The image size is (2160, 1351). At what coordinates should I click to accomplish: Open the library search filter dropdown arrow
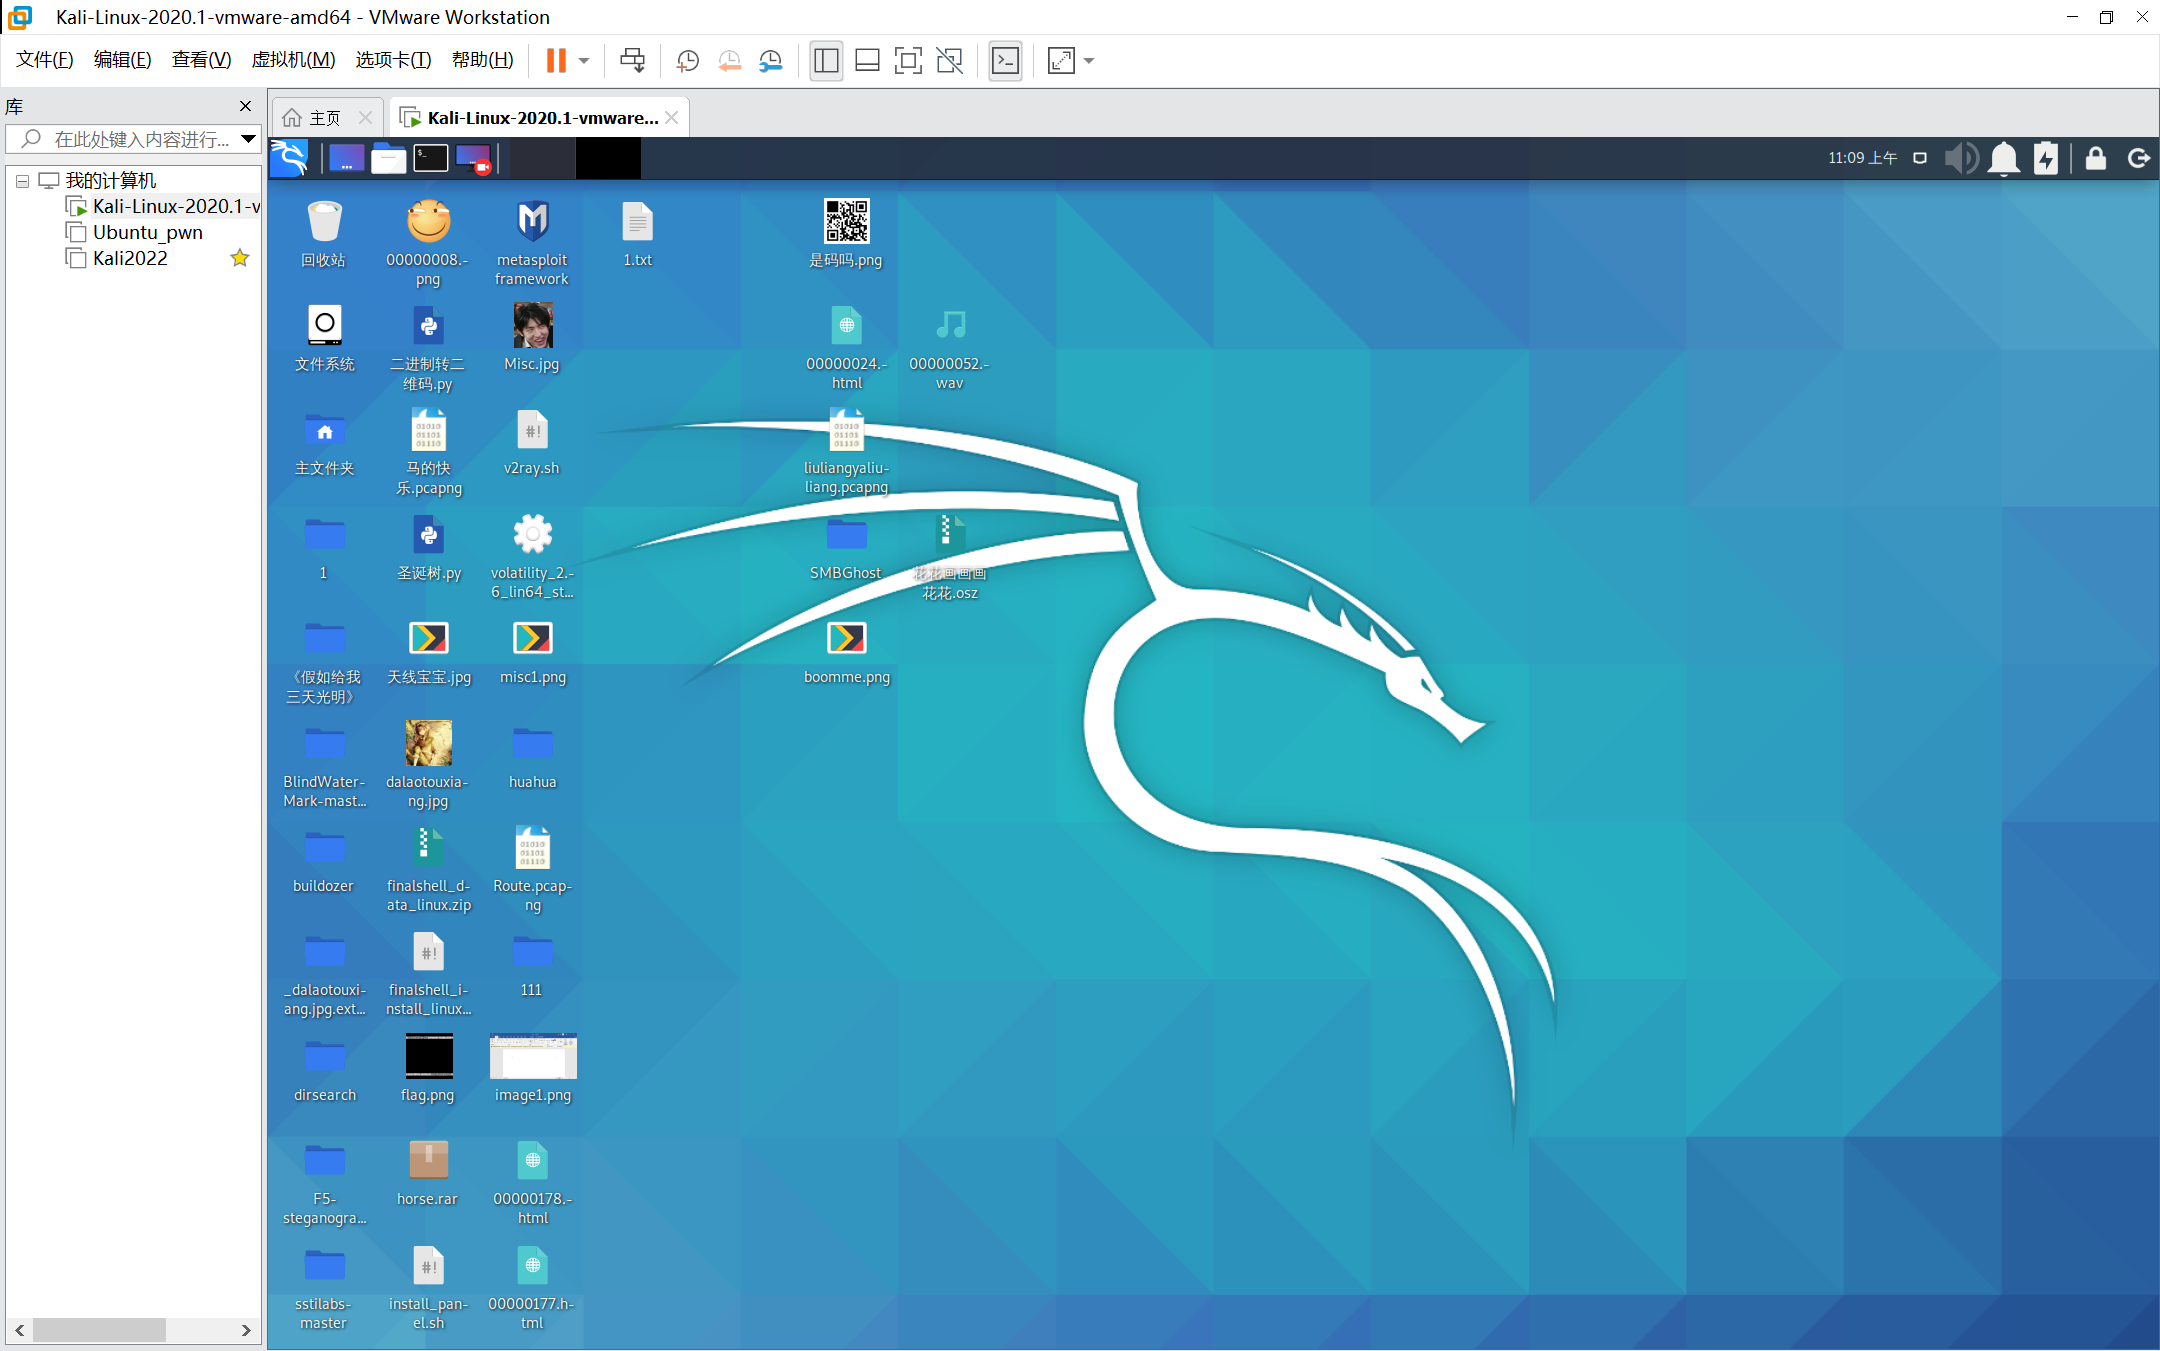[248, 139]
